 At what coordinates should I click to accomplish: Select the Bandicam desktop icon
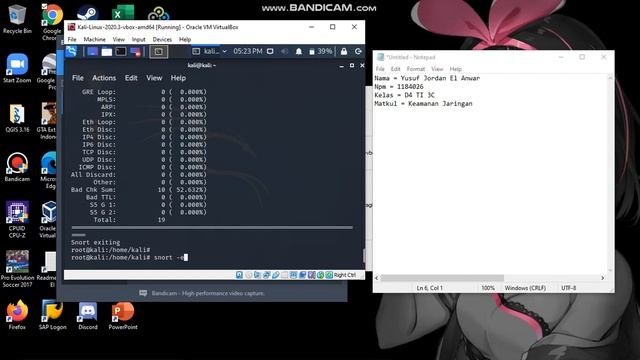(x=17, y=167)
